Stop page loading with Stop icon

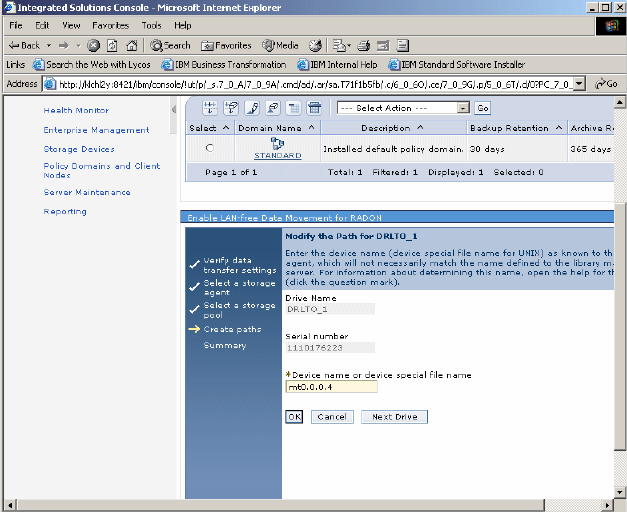(x=93, y=46)
